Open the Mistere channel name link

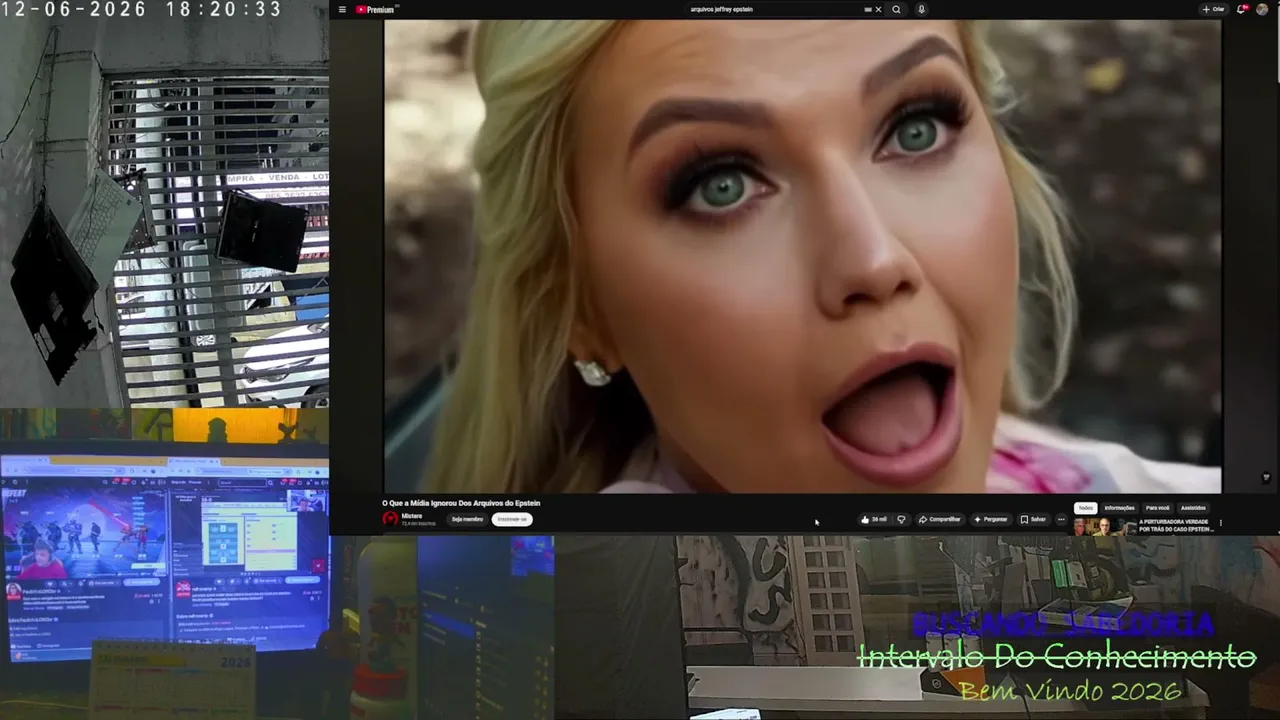(411, 516)
